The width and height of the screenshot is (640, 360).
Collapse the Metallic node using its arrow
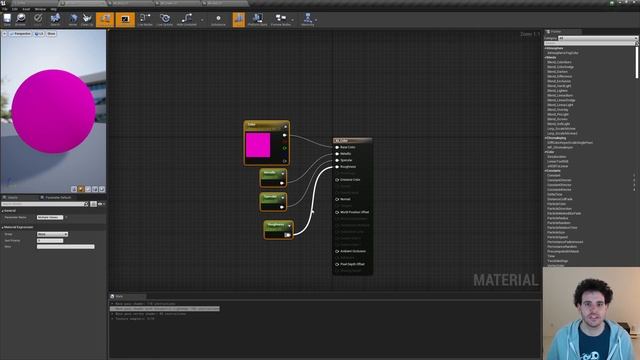point(282,174)
